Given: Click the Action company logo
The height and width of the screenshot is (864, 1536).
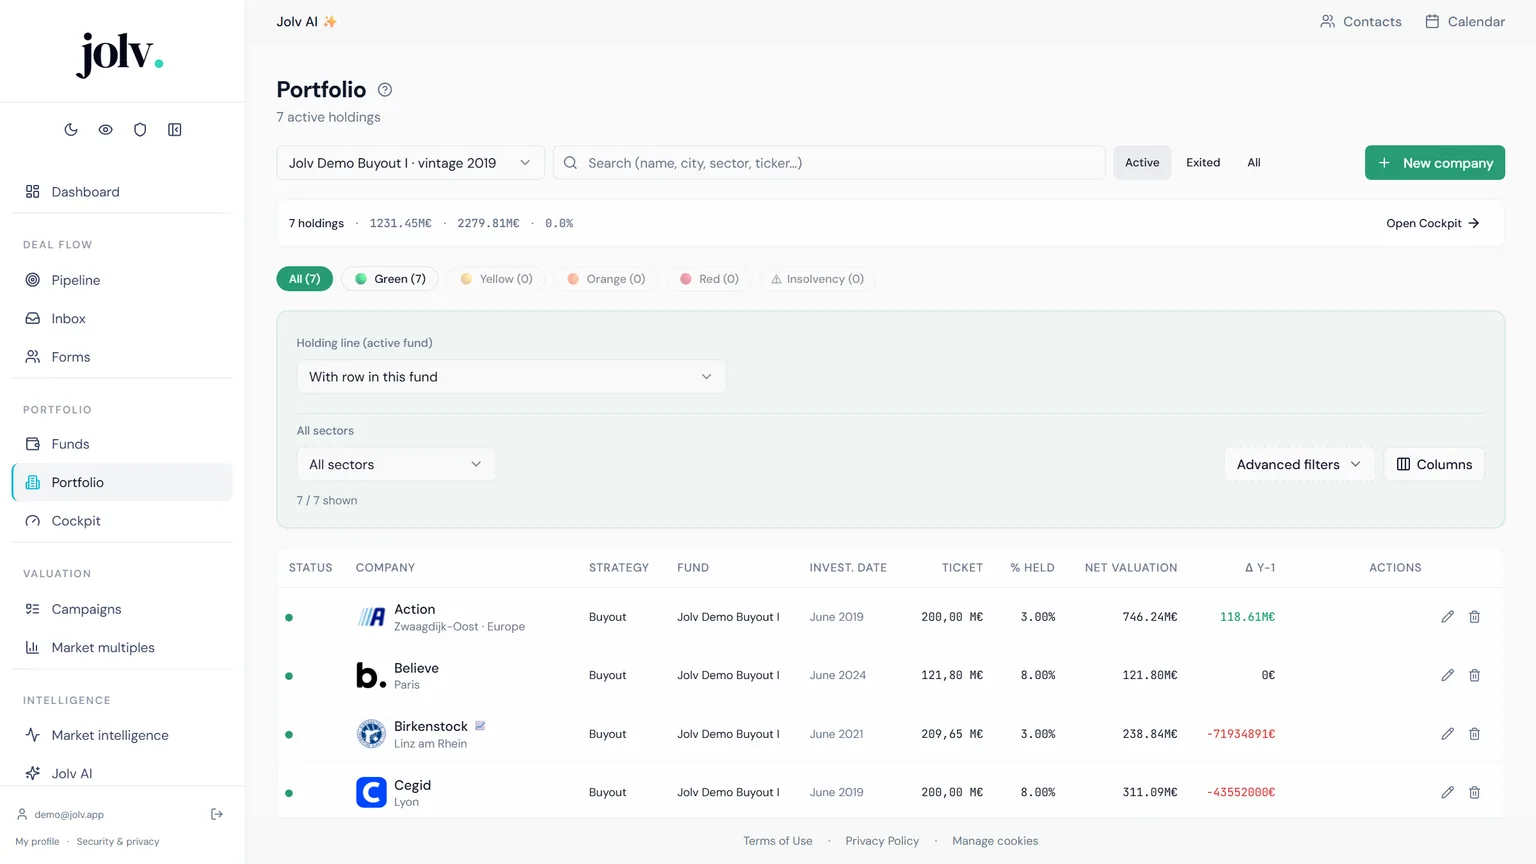Looking at the screenshot, I should pos(371,617).
